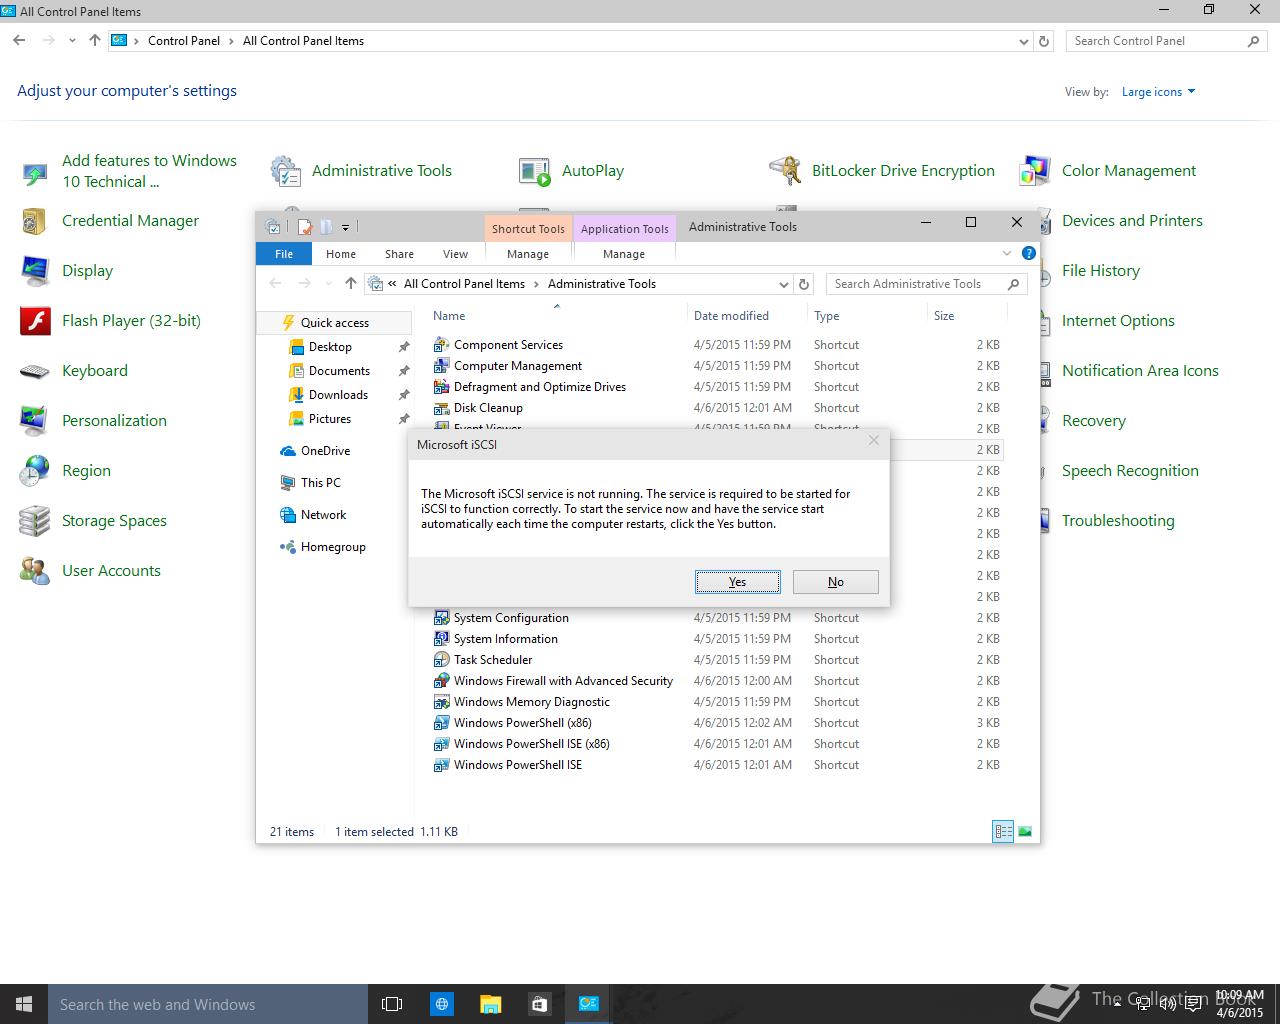1280x1024 pixels.
Task: Open the User Accounts icon
Action: click(x=35, y=571)
